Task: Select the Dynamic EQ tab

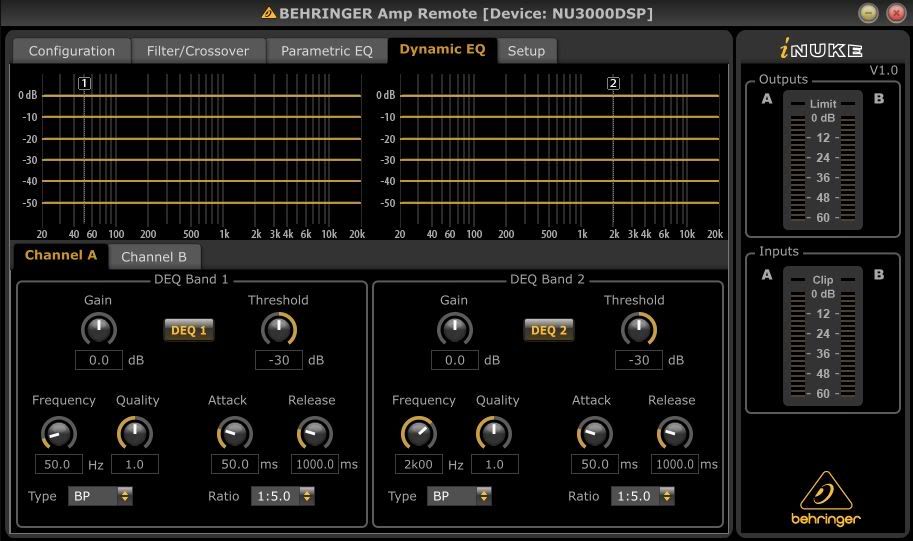Action: (443, 50)
